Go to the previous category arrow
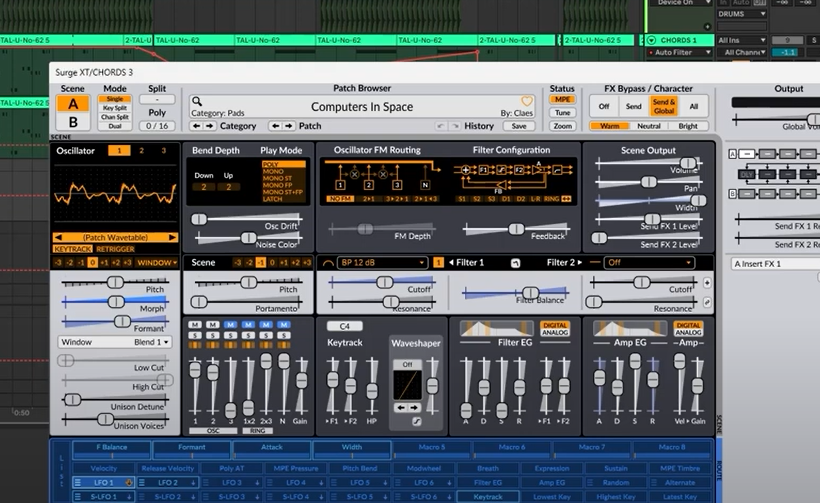820x503 pixels. tap(196, 126)
